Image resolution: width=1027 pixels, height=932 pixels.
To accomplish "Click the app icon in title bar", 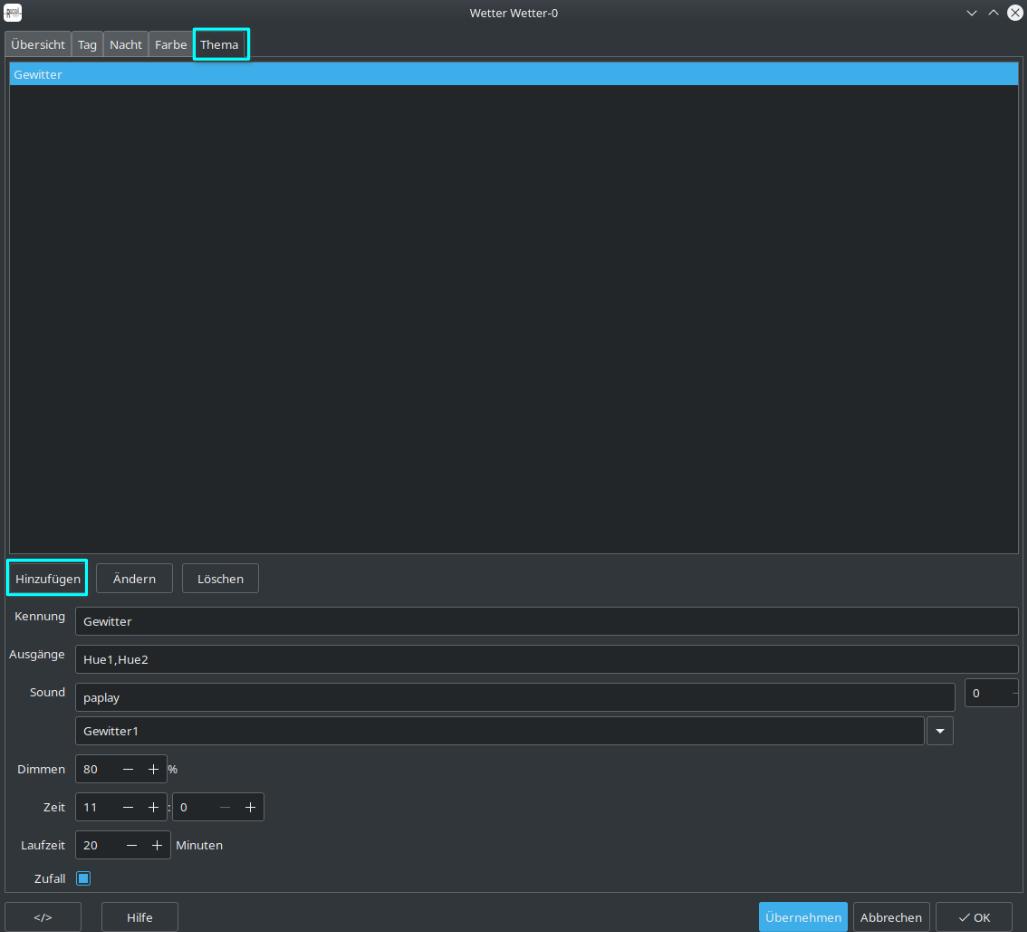I will [12, 12].
